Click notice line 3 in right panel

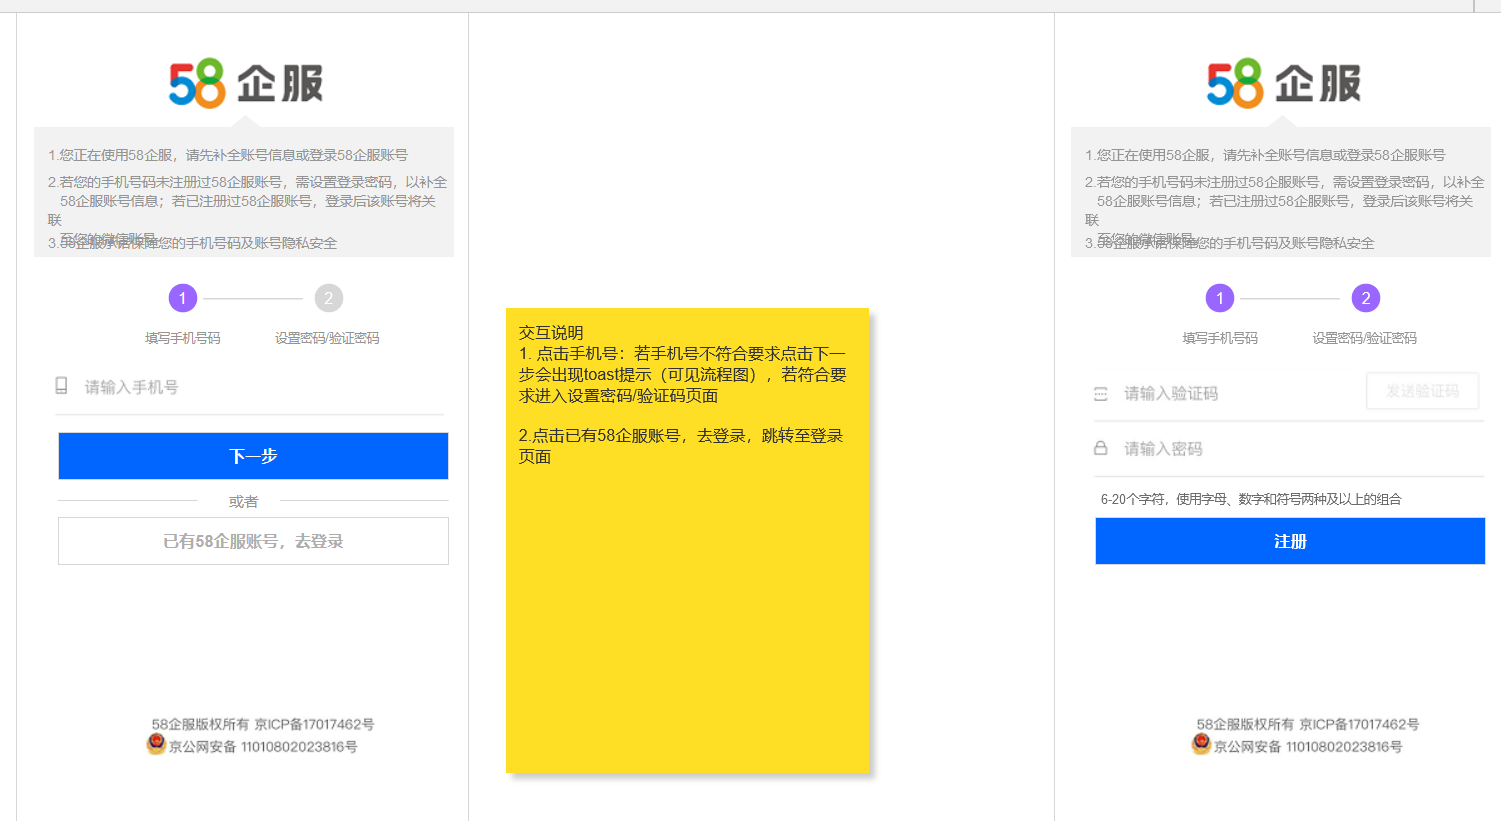[1229, 243]
